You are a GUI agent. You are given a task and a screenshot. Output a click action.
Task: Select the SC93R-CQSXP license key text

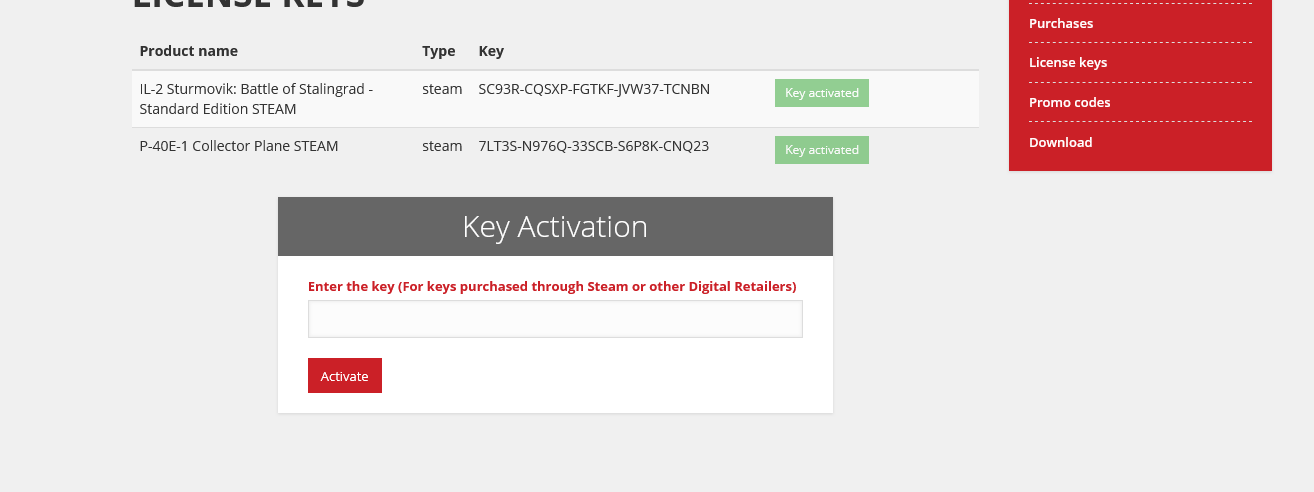[x=594, y=89]
